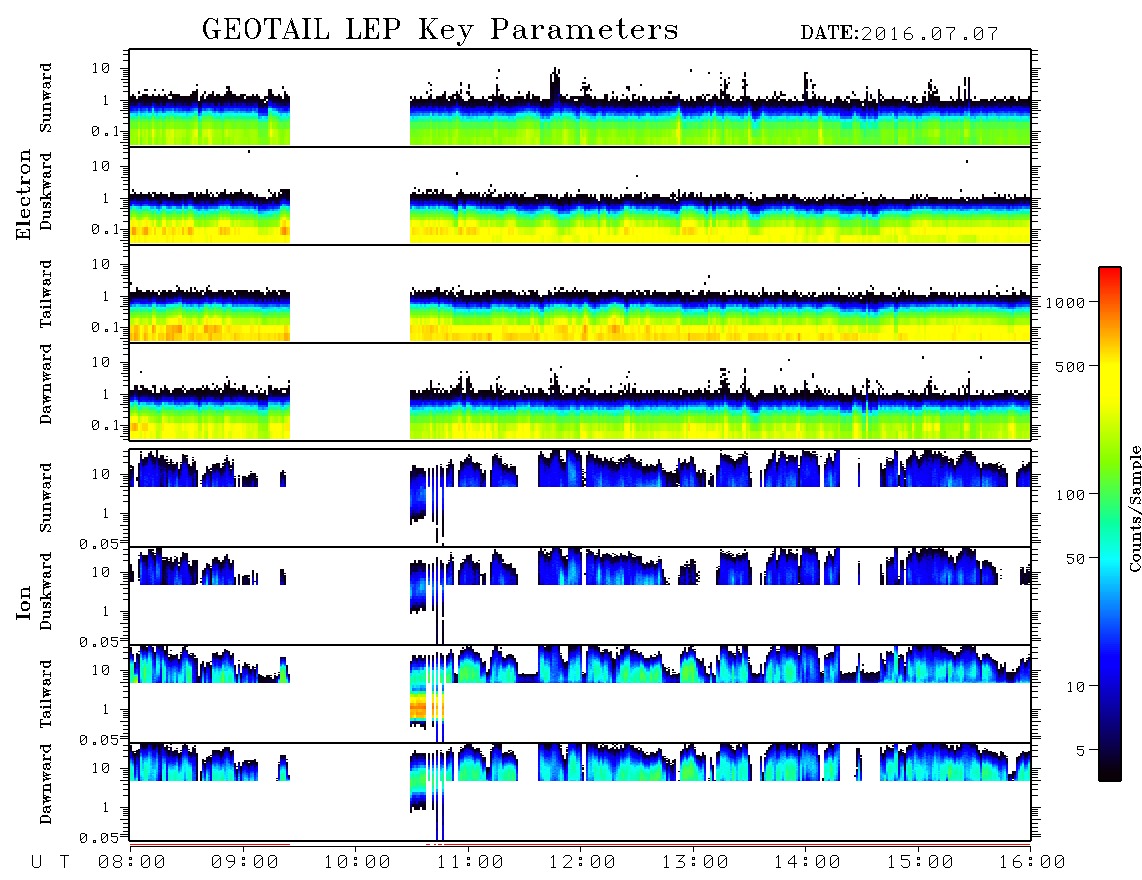Click the "Counts/Sample" colorbar title
The width and height of the screenshot is (1142, 880).
pos(1134,509)
